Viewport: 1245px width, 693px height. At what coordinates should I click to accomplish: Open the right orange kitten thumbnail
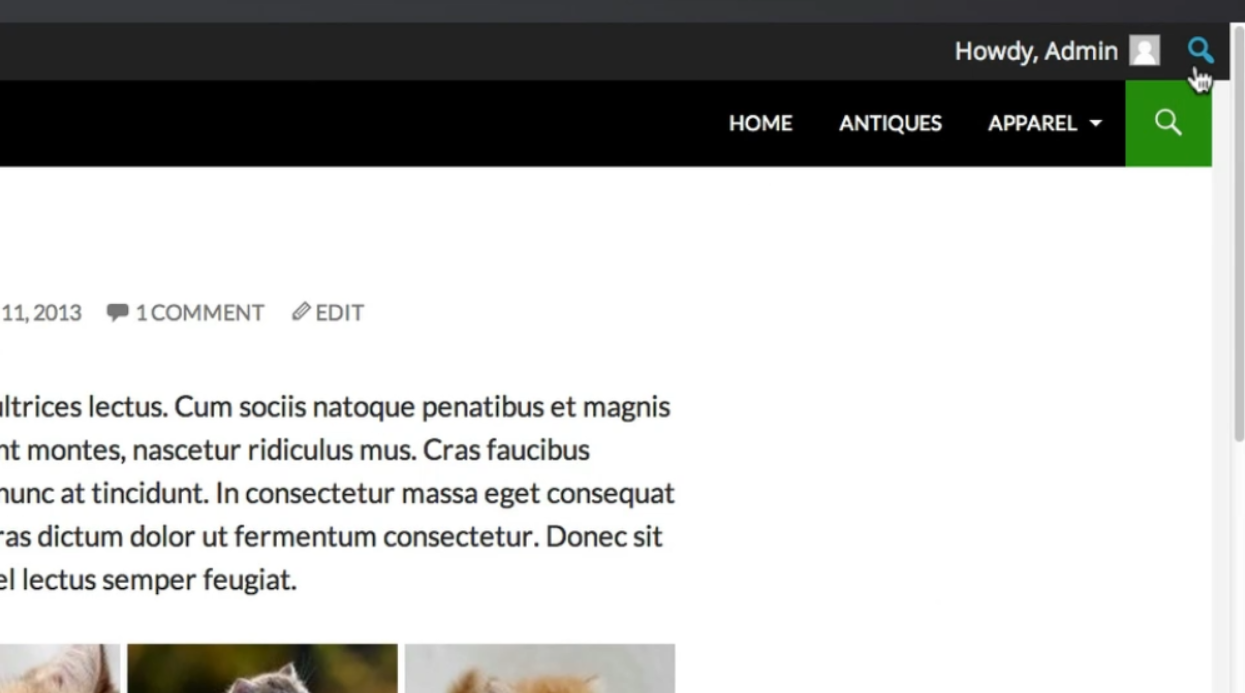[x=540, y=669]
